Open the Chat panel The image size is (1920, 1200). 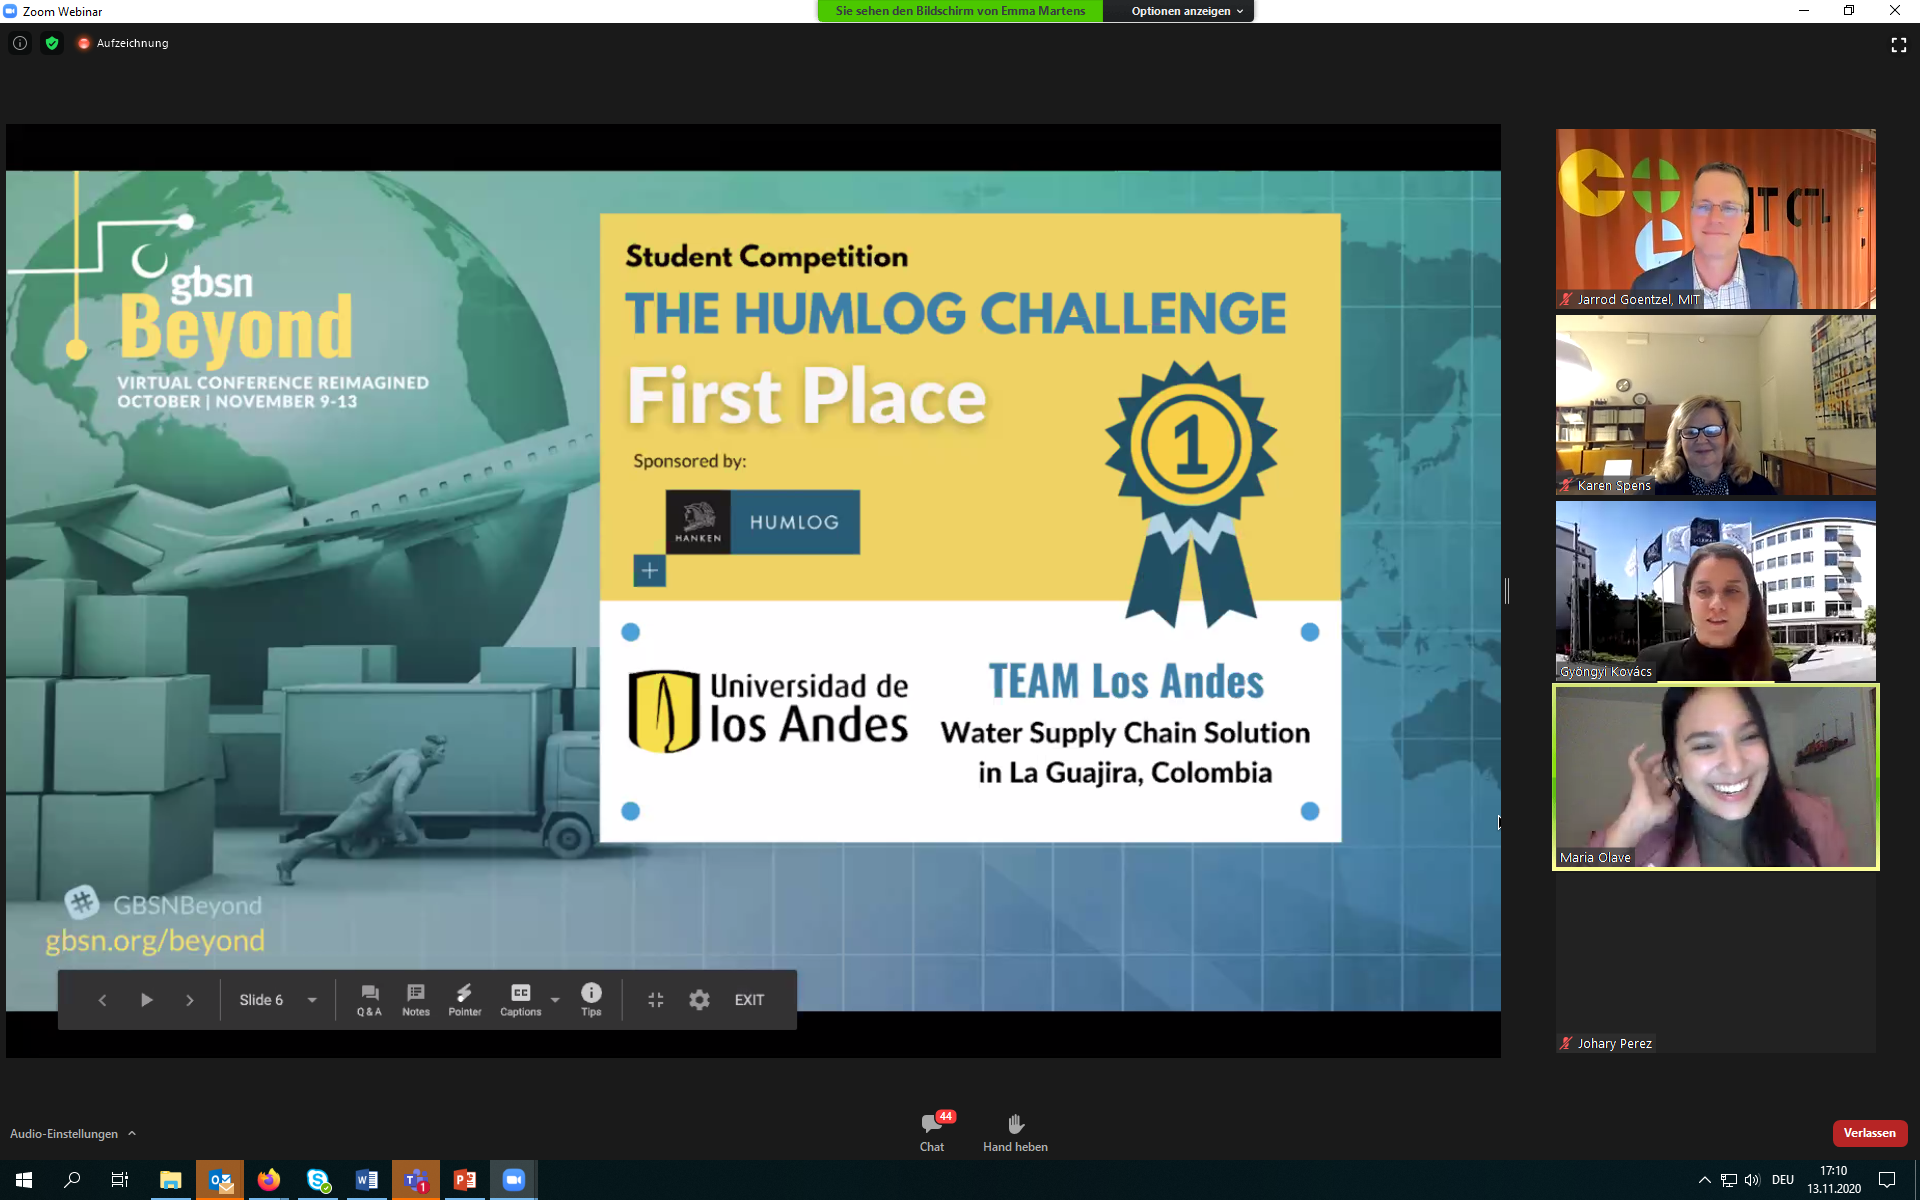coord(931,1131)
